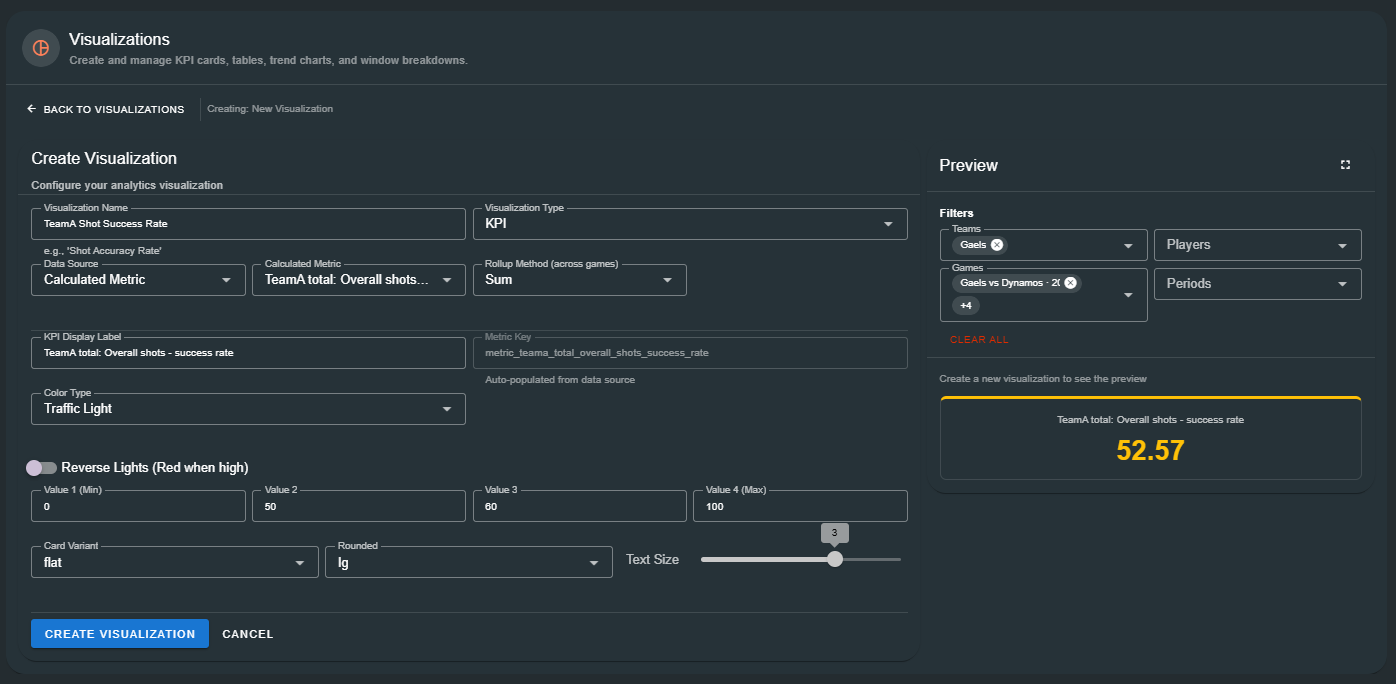Viewport: 1396px width, 684px height.
Task: Expand the preview to fullscreen
Action: (1345, 165)
